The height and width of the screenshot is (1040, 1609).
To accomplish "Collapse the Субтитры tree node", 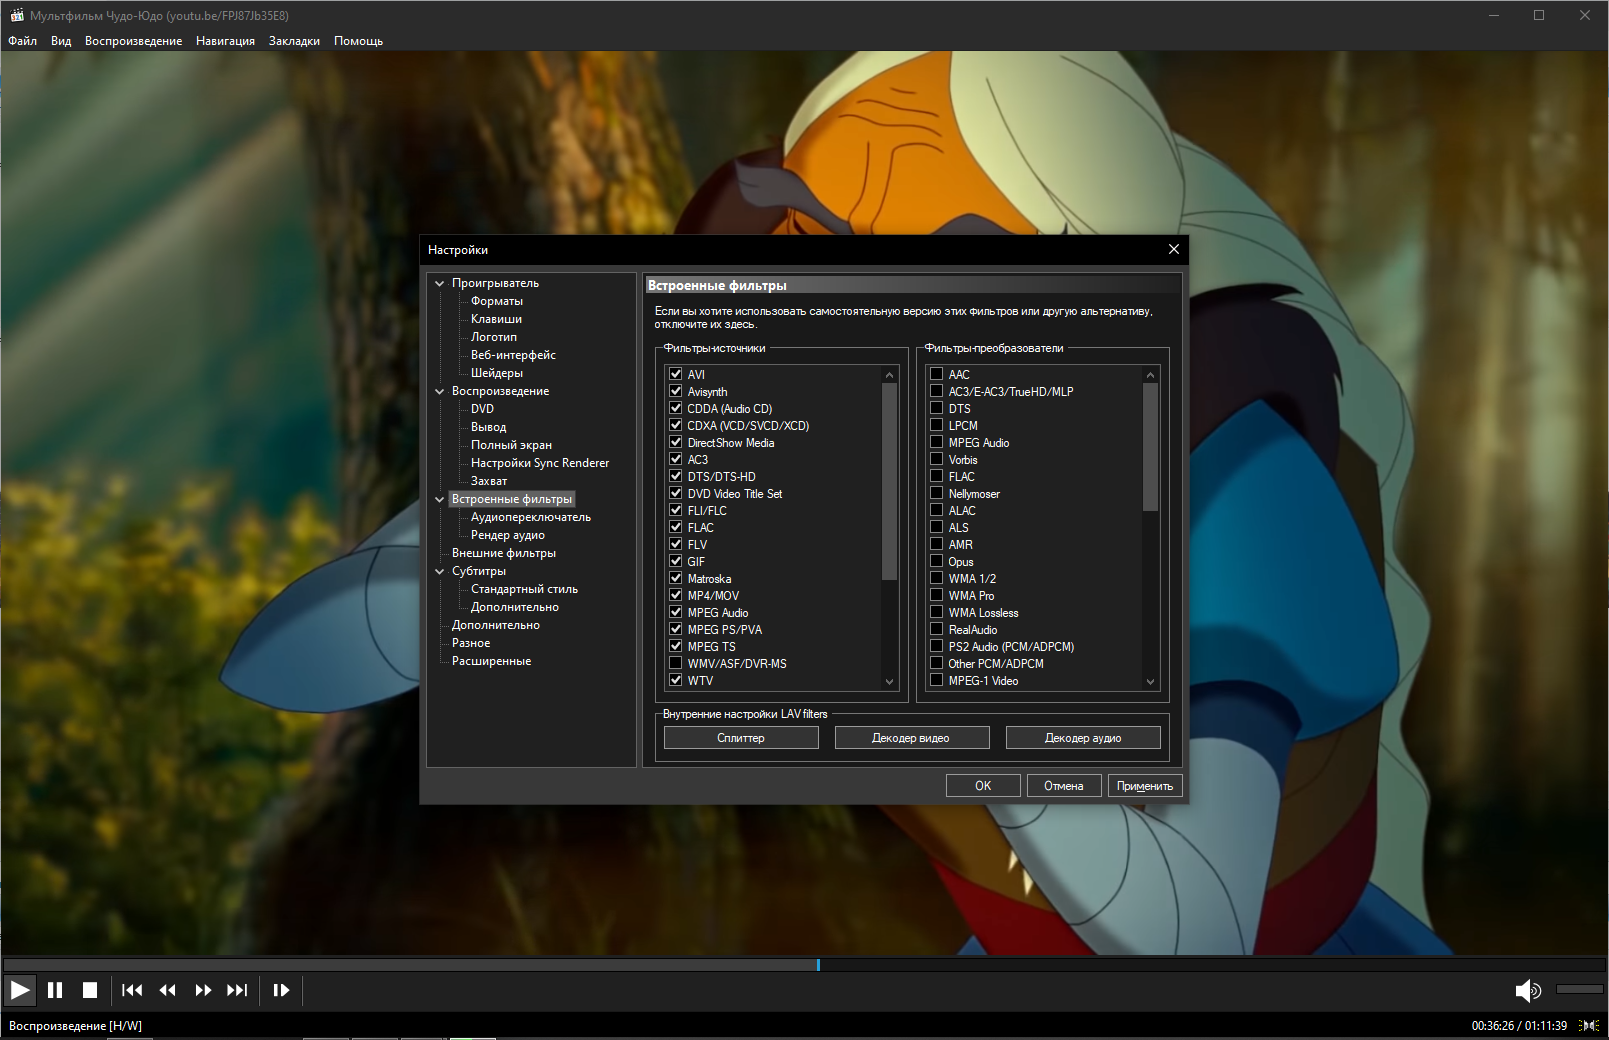I will pyautogui.click(x=439, y=571).
